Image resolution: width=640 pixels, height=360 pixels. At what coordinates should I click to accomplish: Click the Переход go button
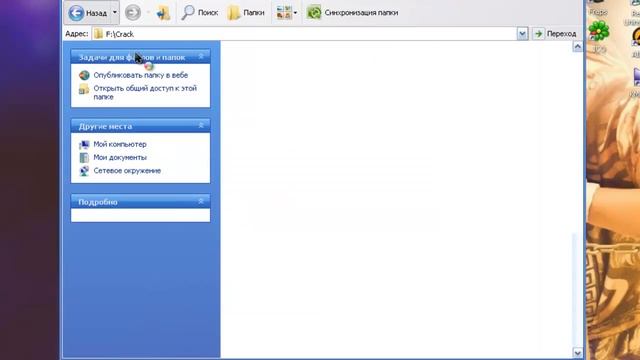[x=556, y=34]
